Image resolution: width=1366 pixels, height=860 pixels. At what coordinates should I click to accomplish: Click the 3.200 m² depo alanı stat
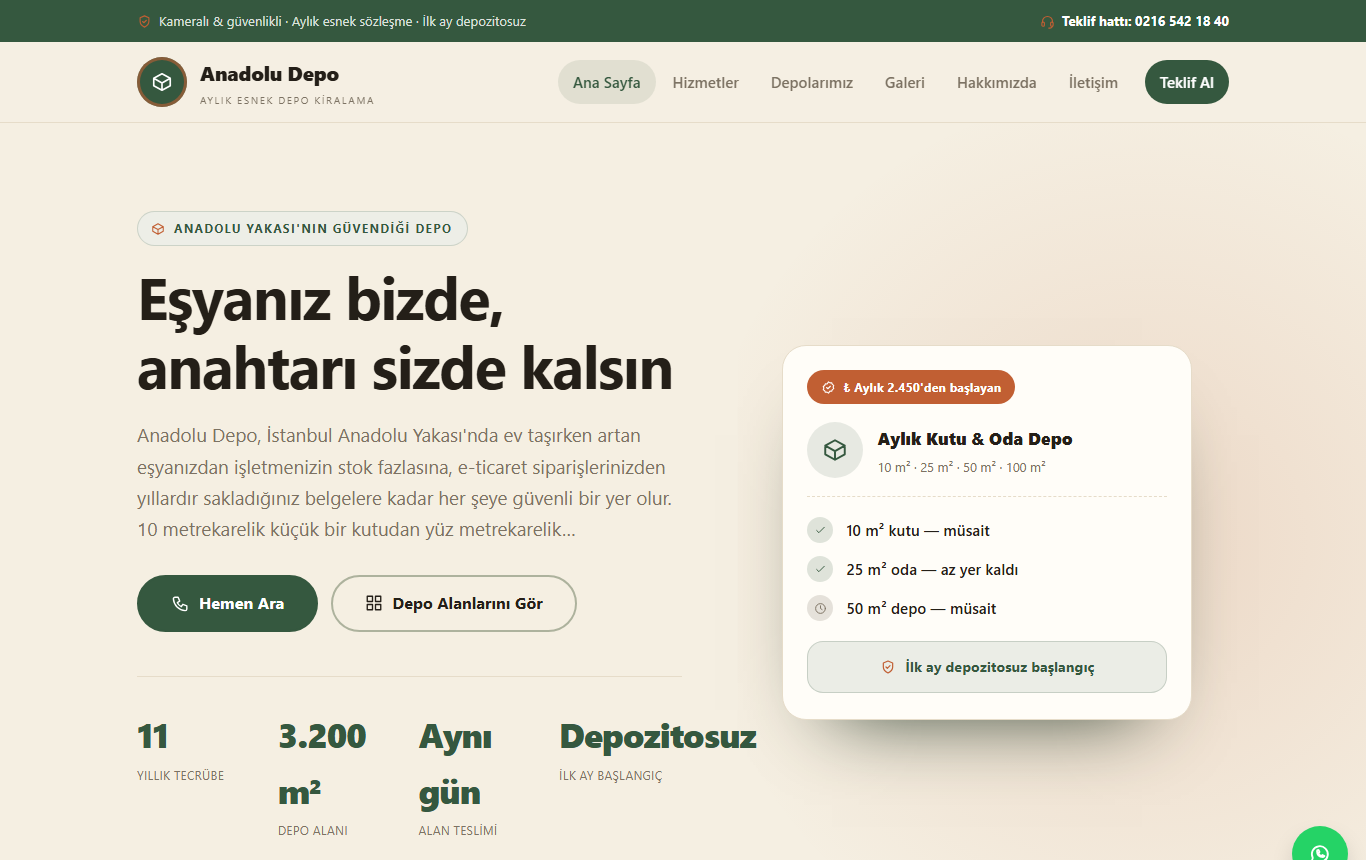click(323, 778)
